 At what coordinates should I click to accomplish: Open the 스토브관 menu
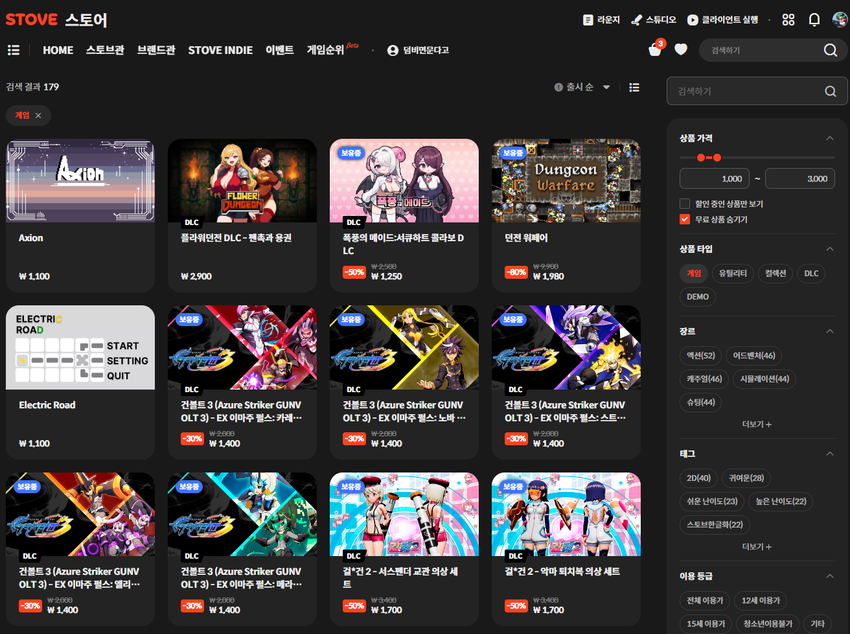pyautogui.click(x=105, y=50)
